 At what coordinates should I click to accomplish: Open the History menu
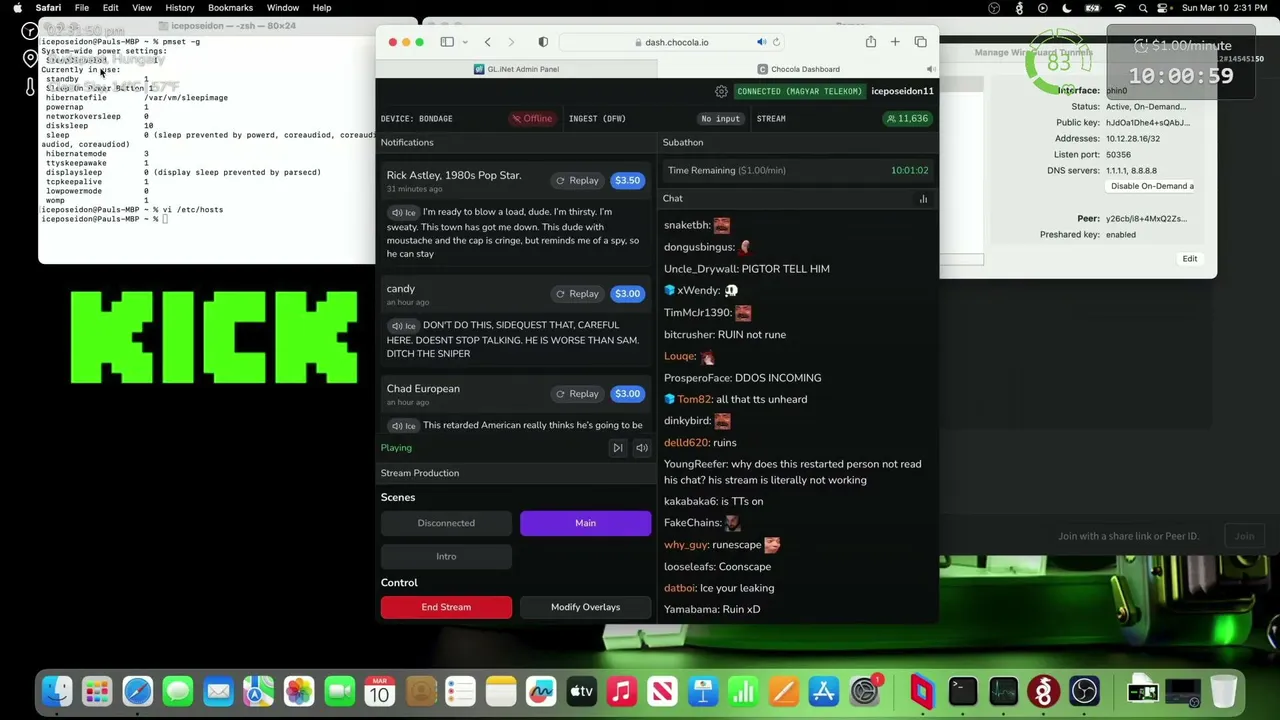pos(180,8)
